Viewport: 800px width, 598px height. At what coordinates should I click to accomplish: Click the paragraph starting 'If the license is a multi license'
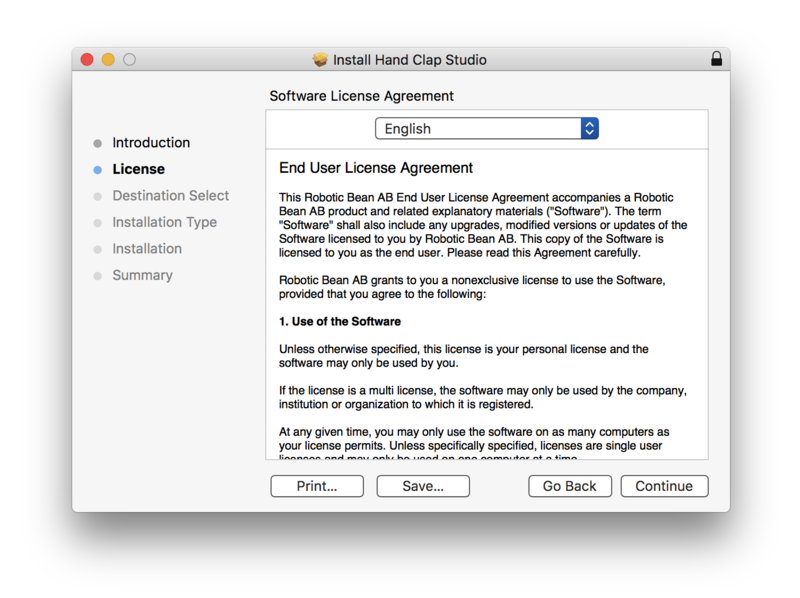483,397
